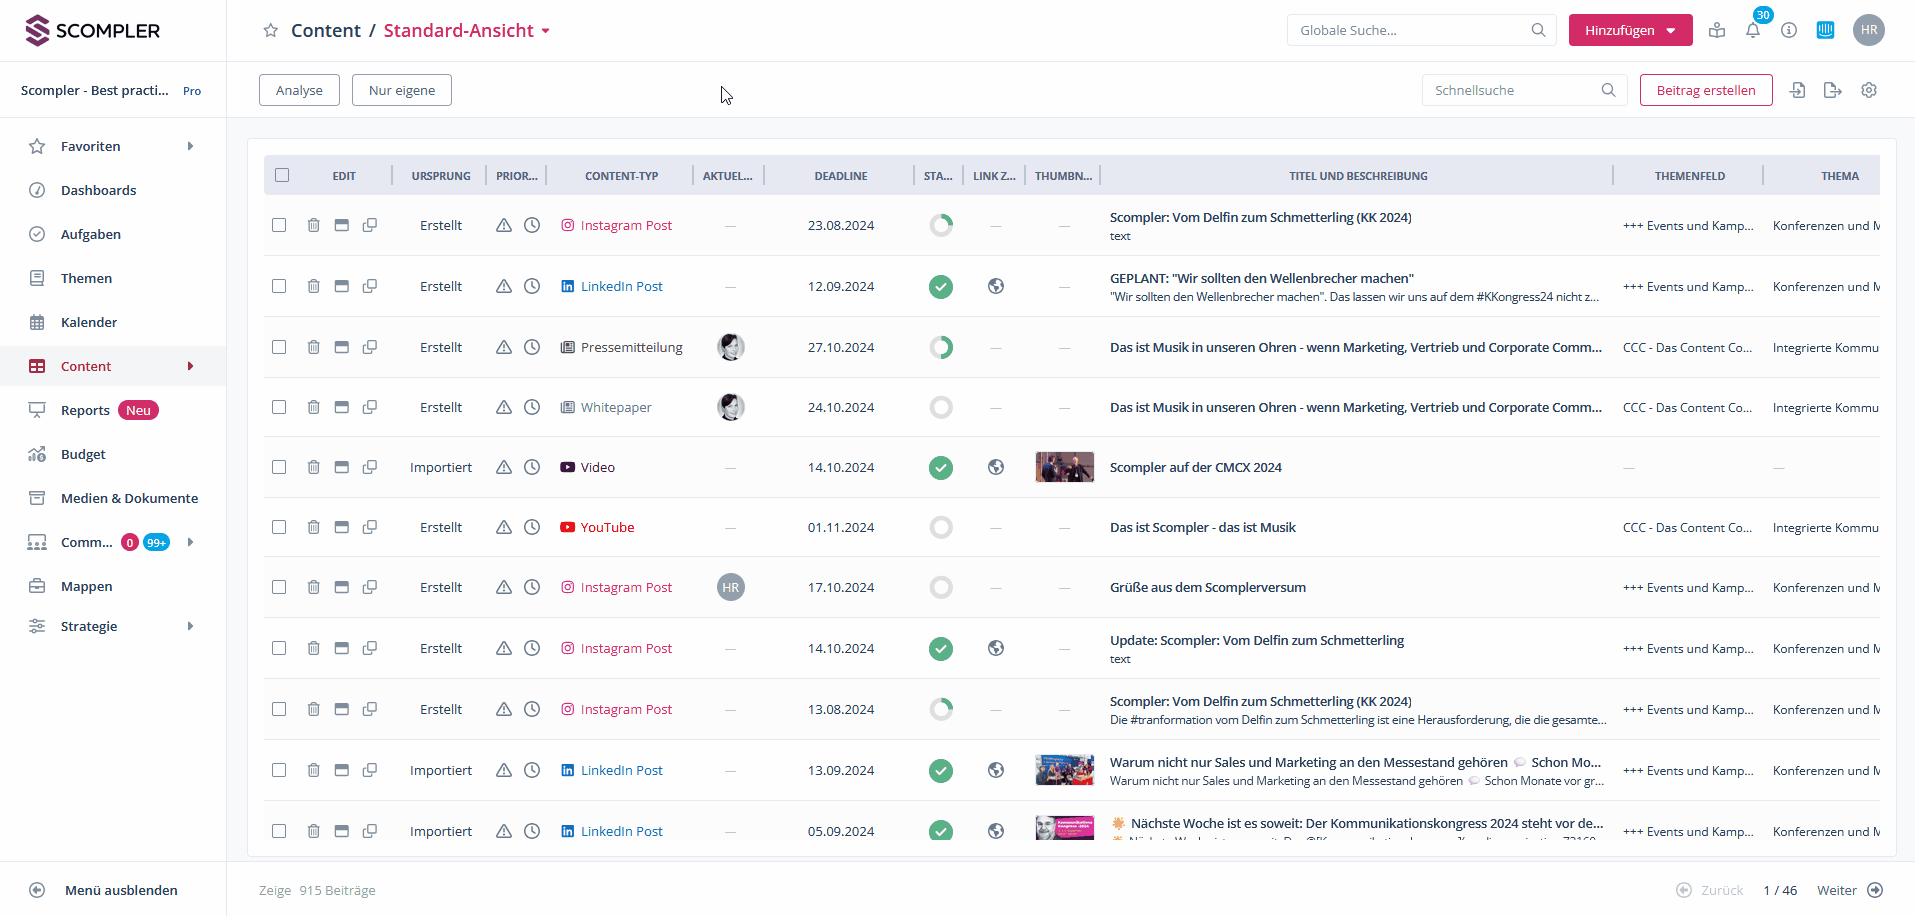
Task: Go to Medien & Dokumente
Action: 129,498
